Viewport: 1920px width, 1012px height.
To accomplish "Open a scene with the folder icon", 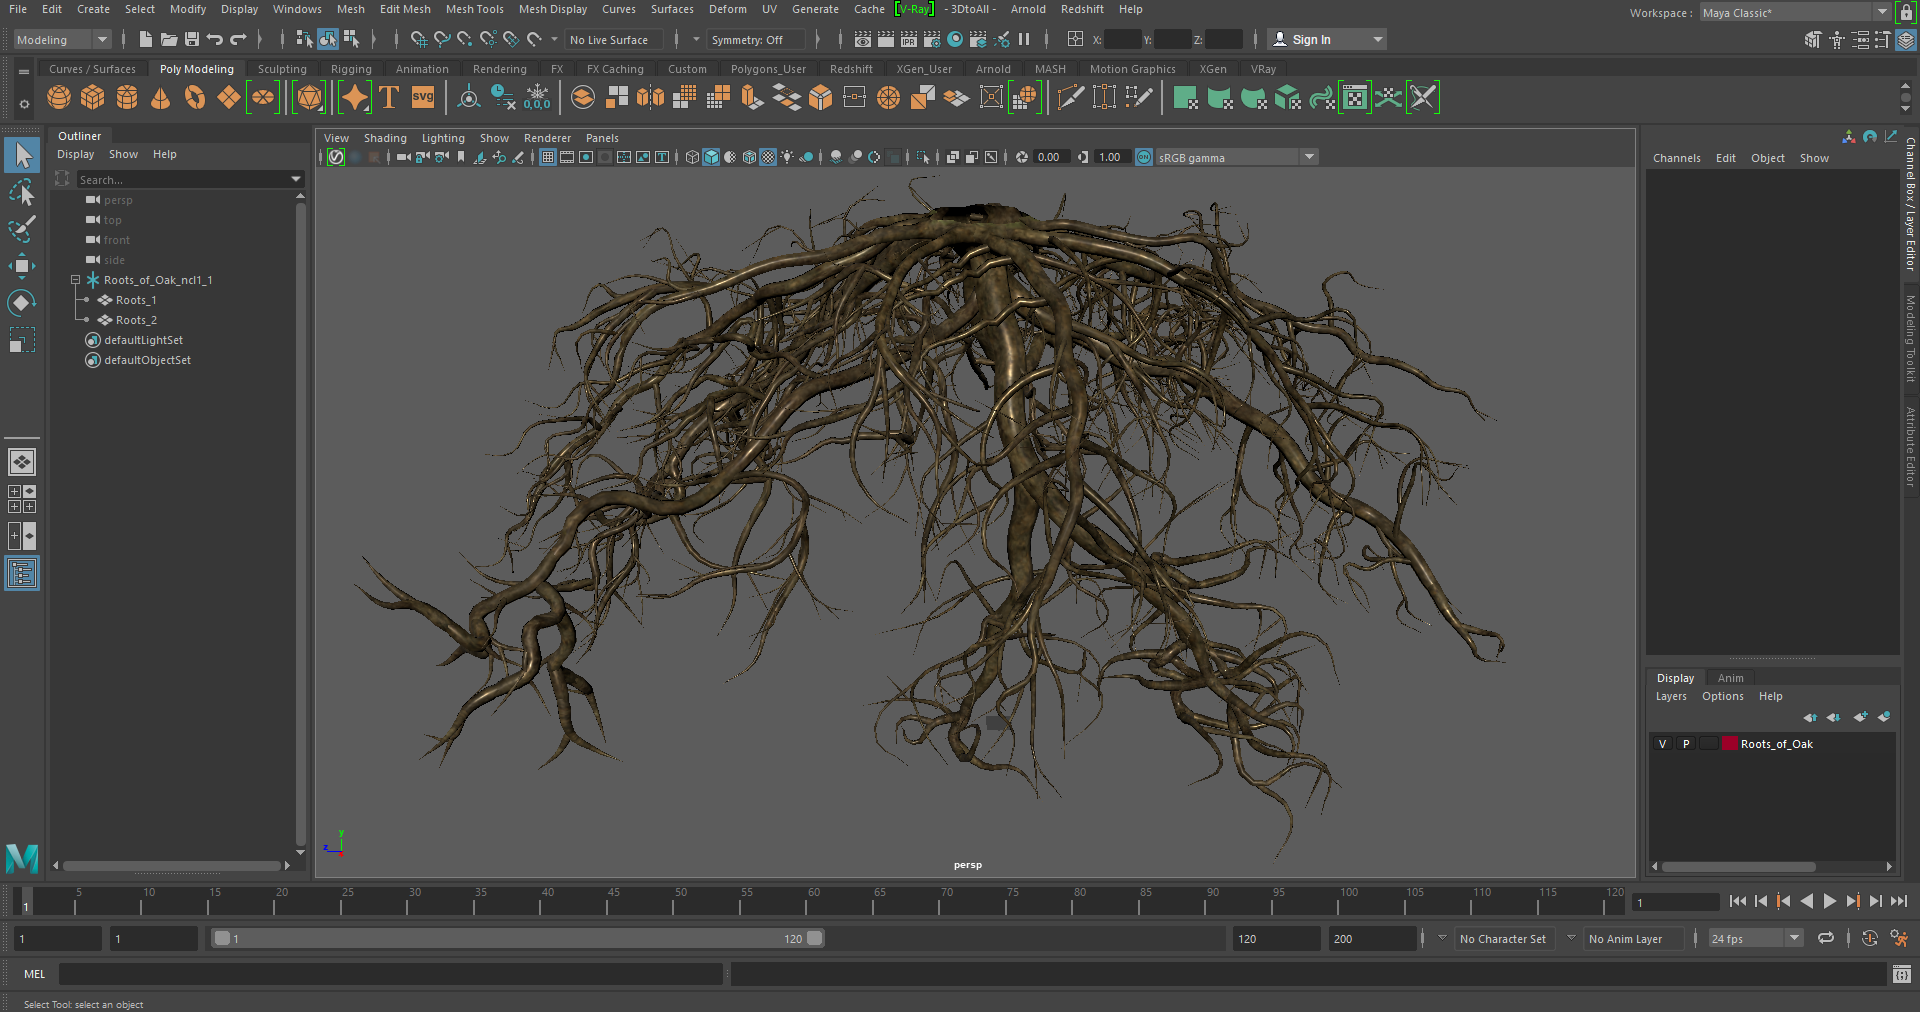I will [169, 40].
